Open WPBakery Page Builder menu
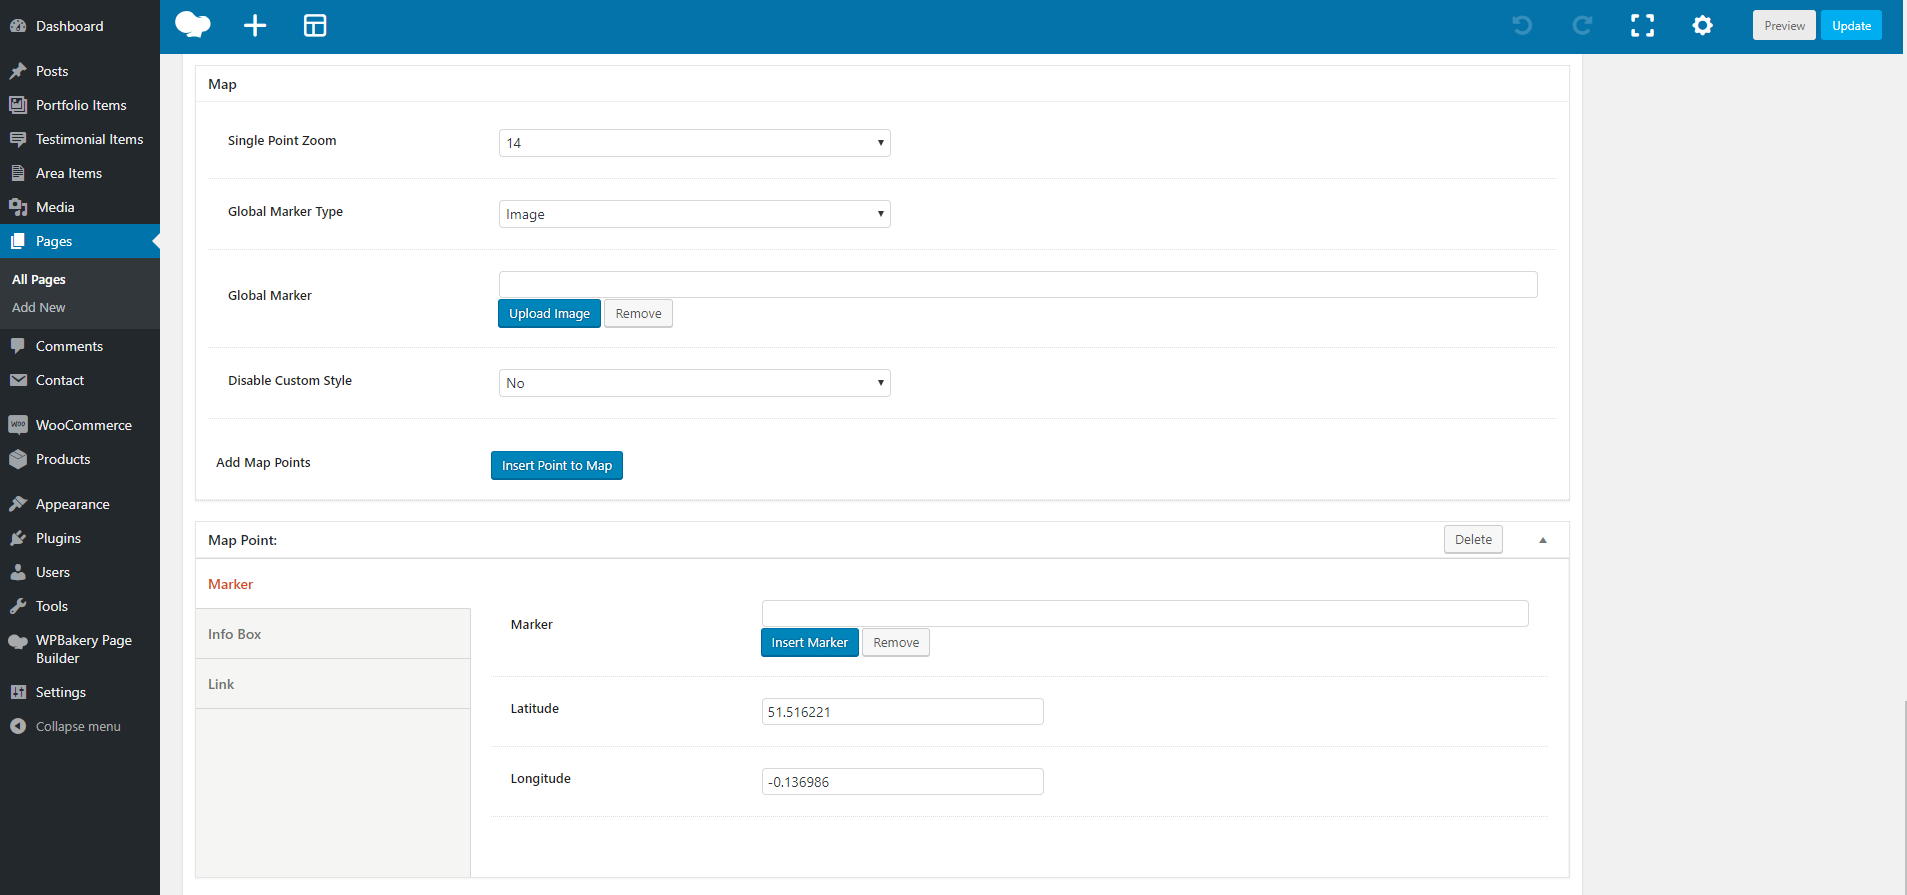Image resolution: width=1907 pixels, height=895 pixels. click(x=80, y=649)
